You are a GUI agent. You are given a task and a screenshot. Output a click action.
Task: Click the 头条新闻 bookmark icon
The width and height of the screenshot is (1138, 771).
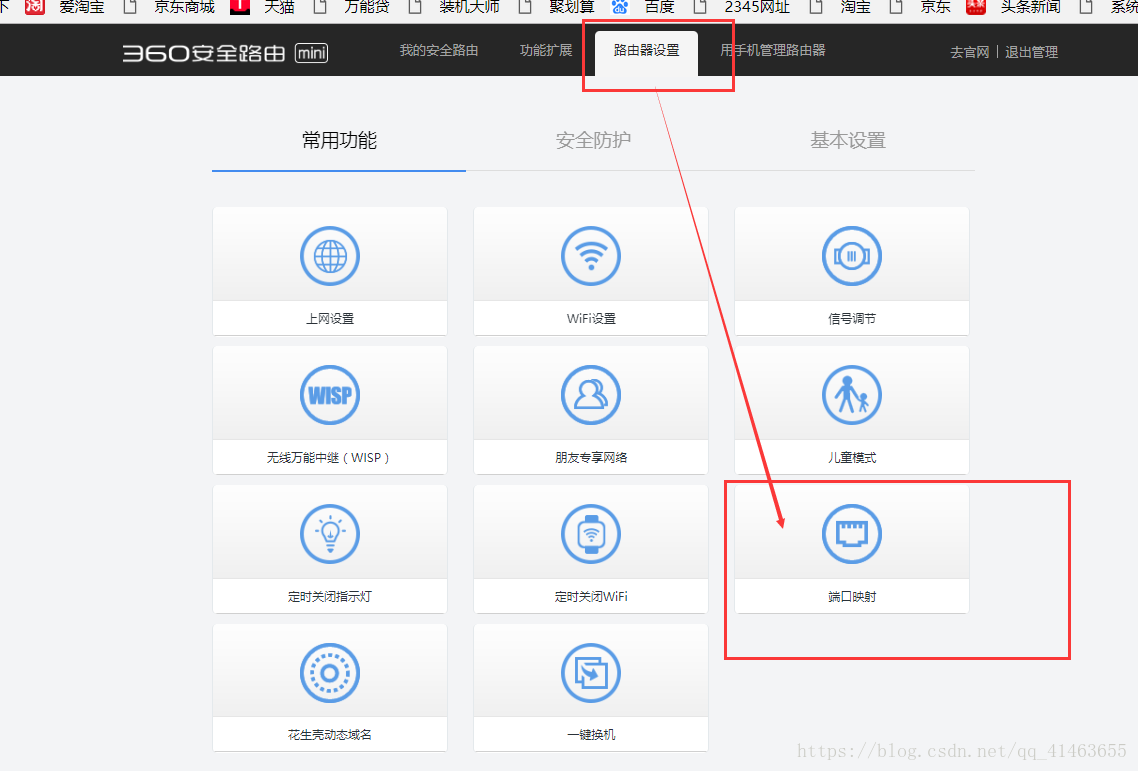point(976,7)
